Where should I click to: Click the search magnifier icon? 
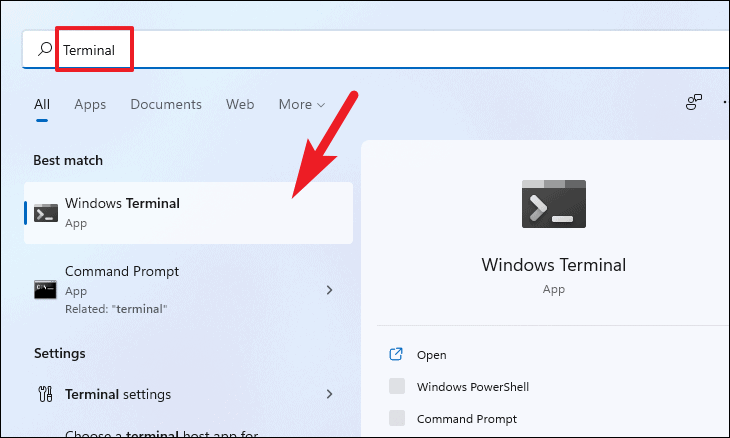pos(45,49)
